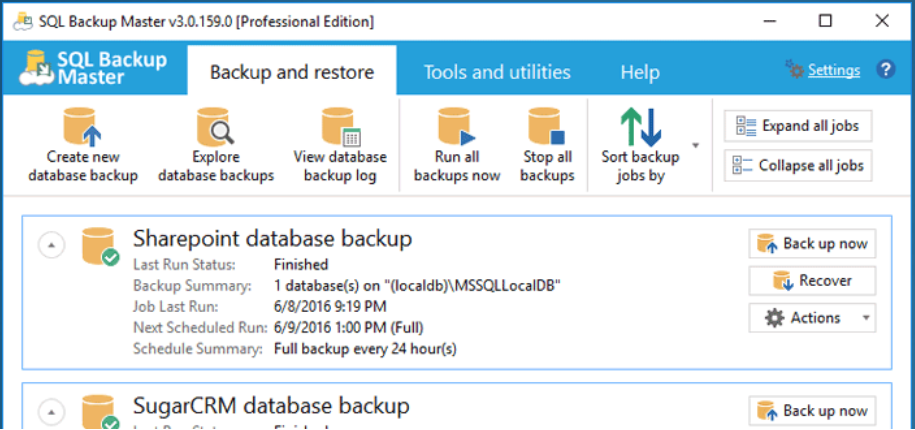Click Recover for Sharepoint job
The width and height of the screenshot is (915, 430).
812,281
